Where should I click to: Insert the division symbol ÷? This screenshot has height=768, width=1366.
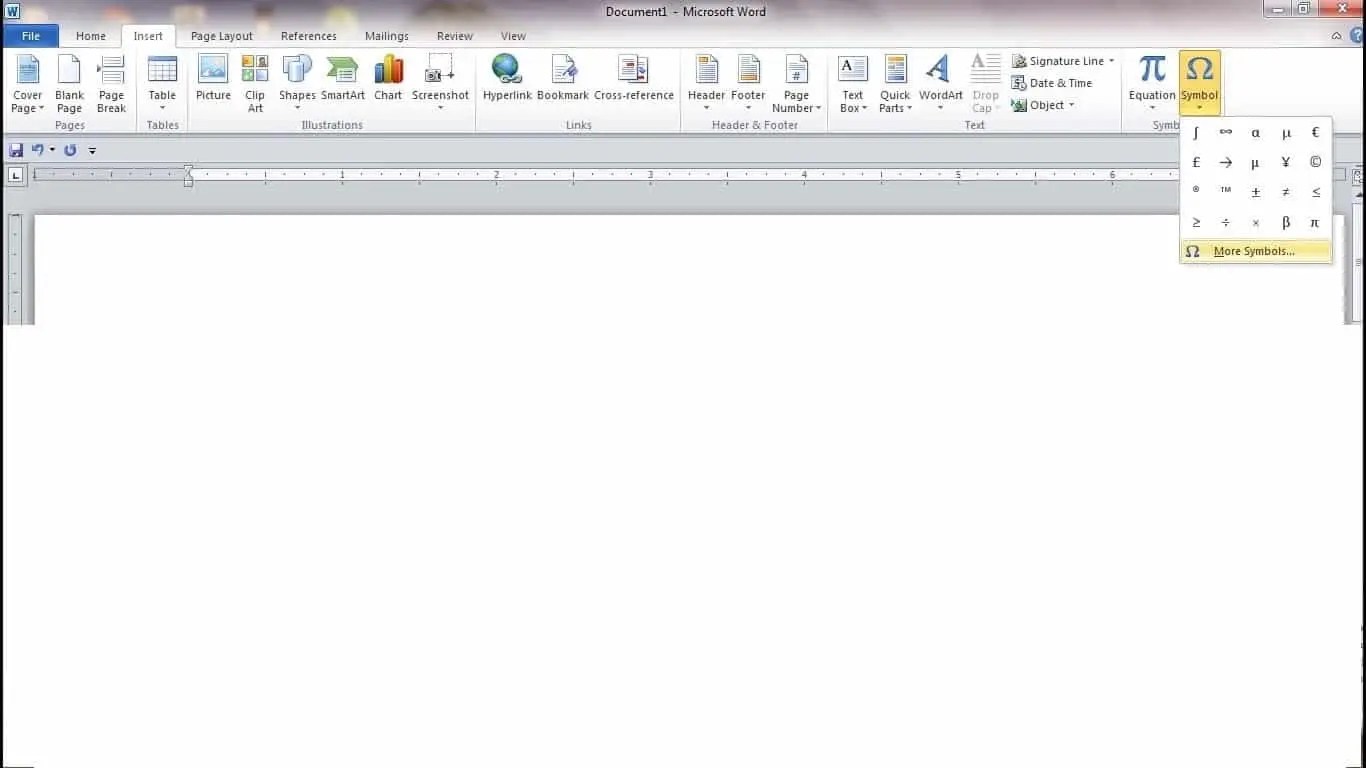(1226, 222)
